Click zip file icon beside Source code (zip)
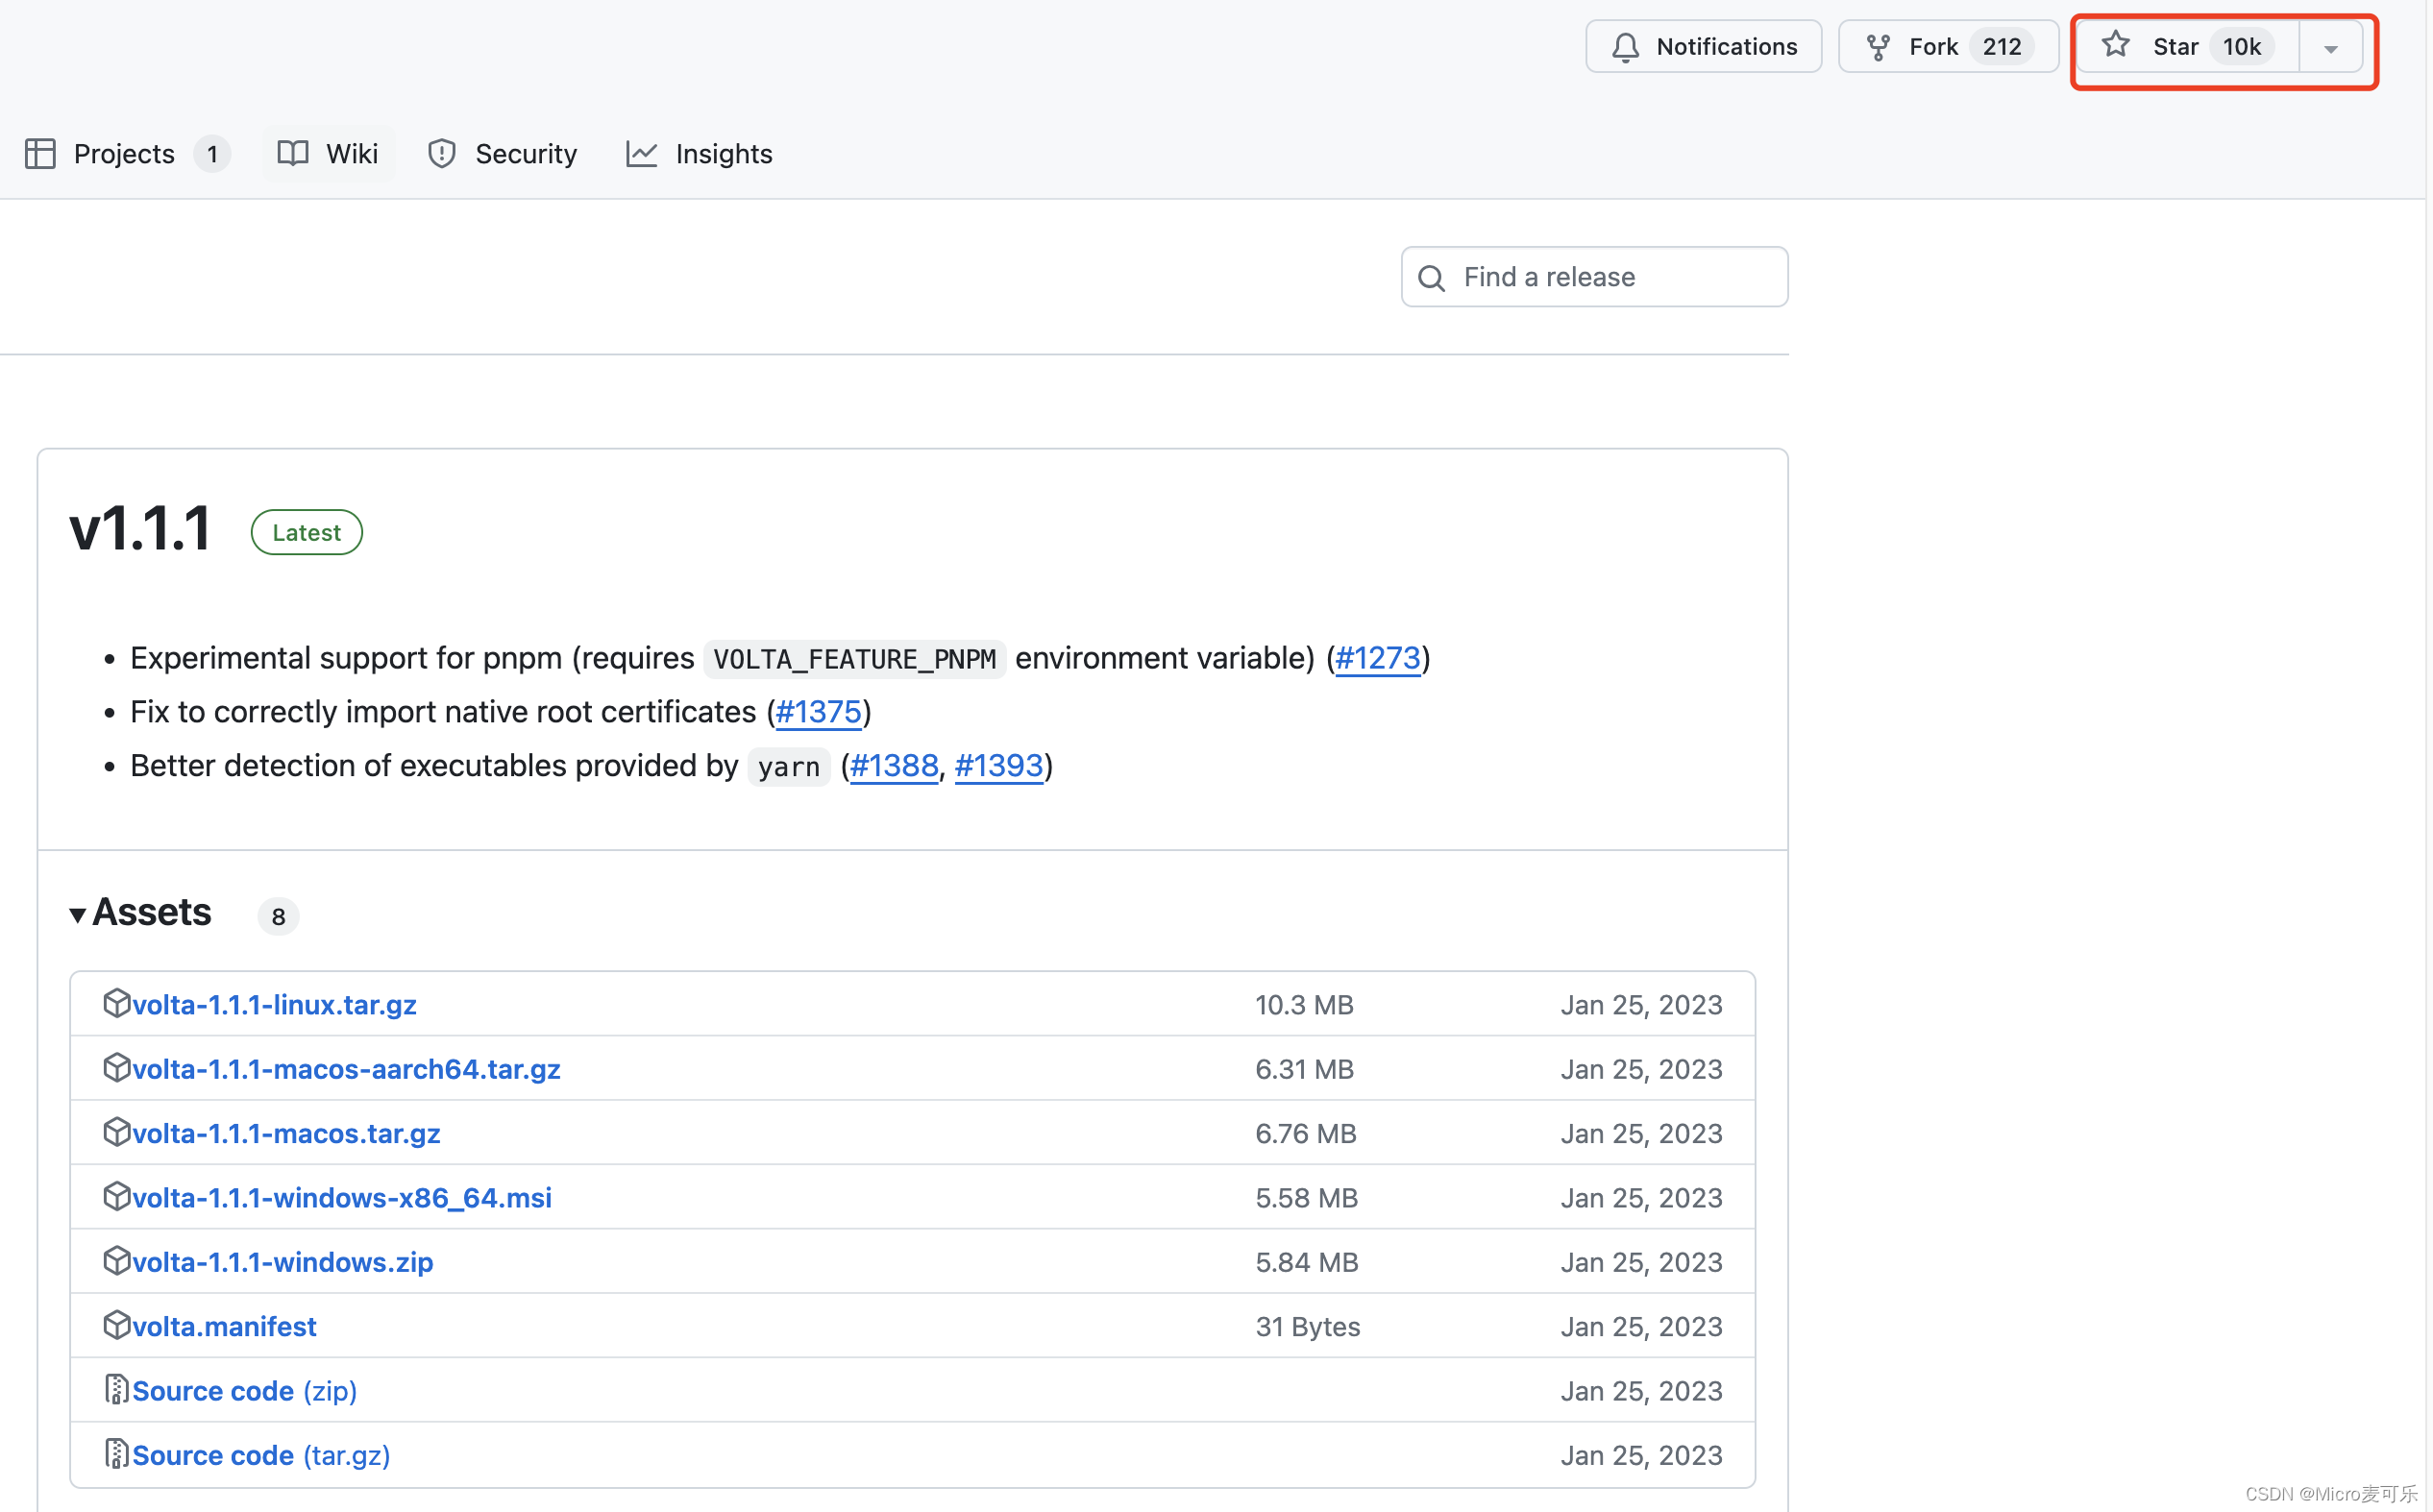Viewport: 2433px width, 1512px height. tap(116, 1389)
